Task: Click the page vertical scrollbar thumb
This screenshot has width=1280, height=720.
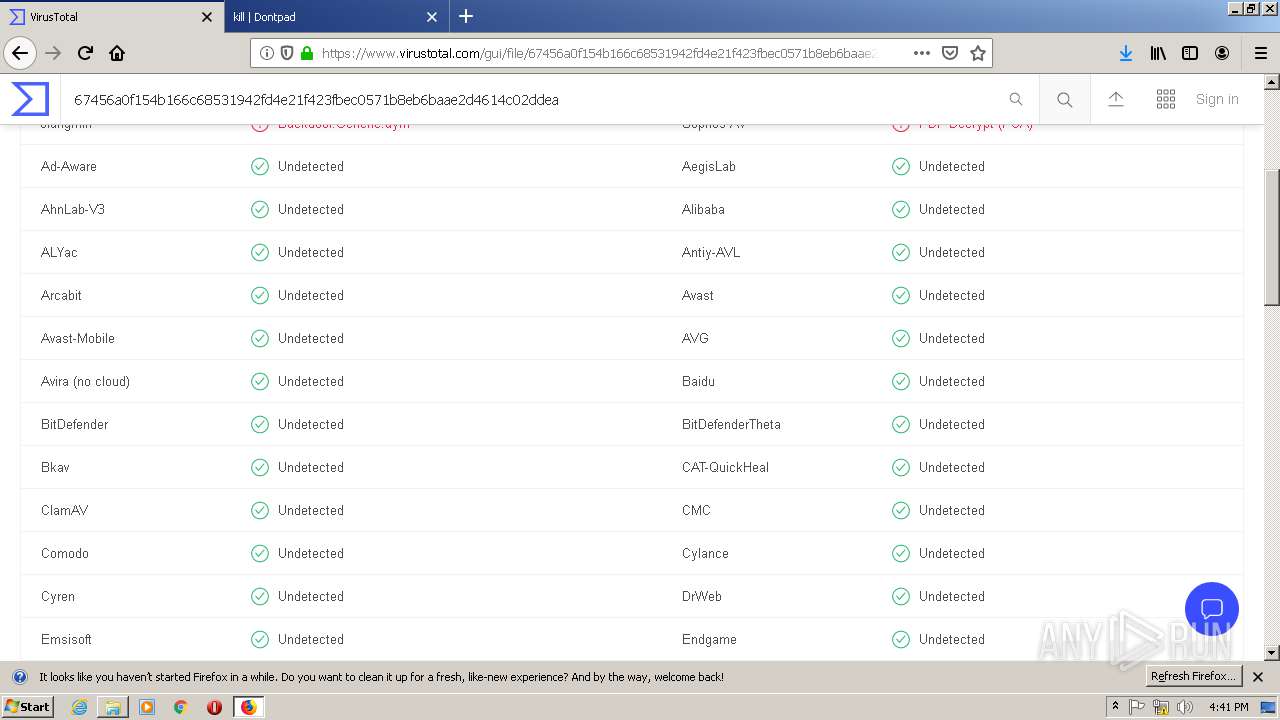Action: pyautogui.click(x=1272, y=237)
